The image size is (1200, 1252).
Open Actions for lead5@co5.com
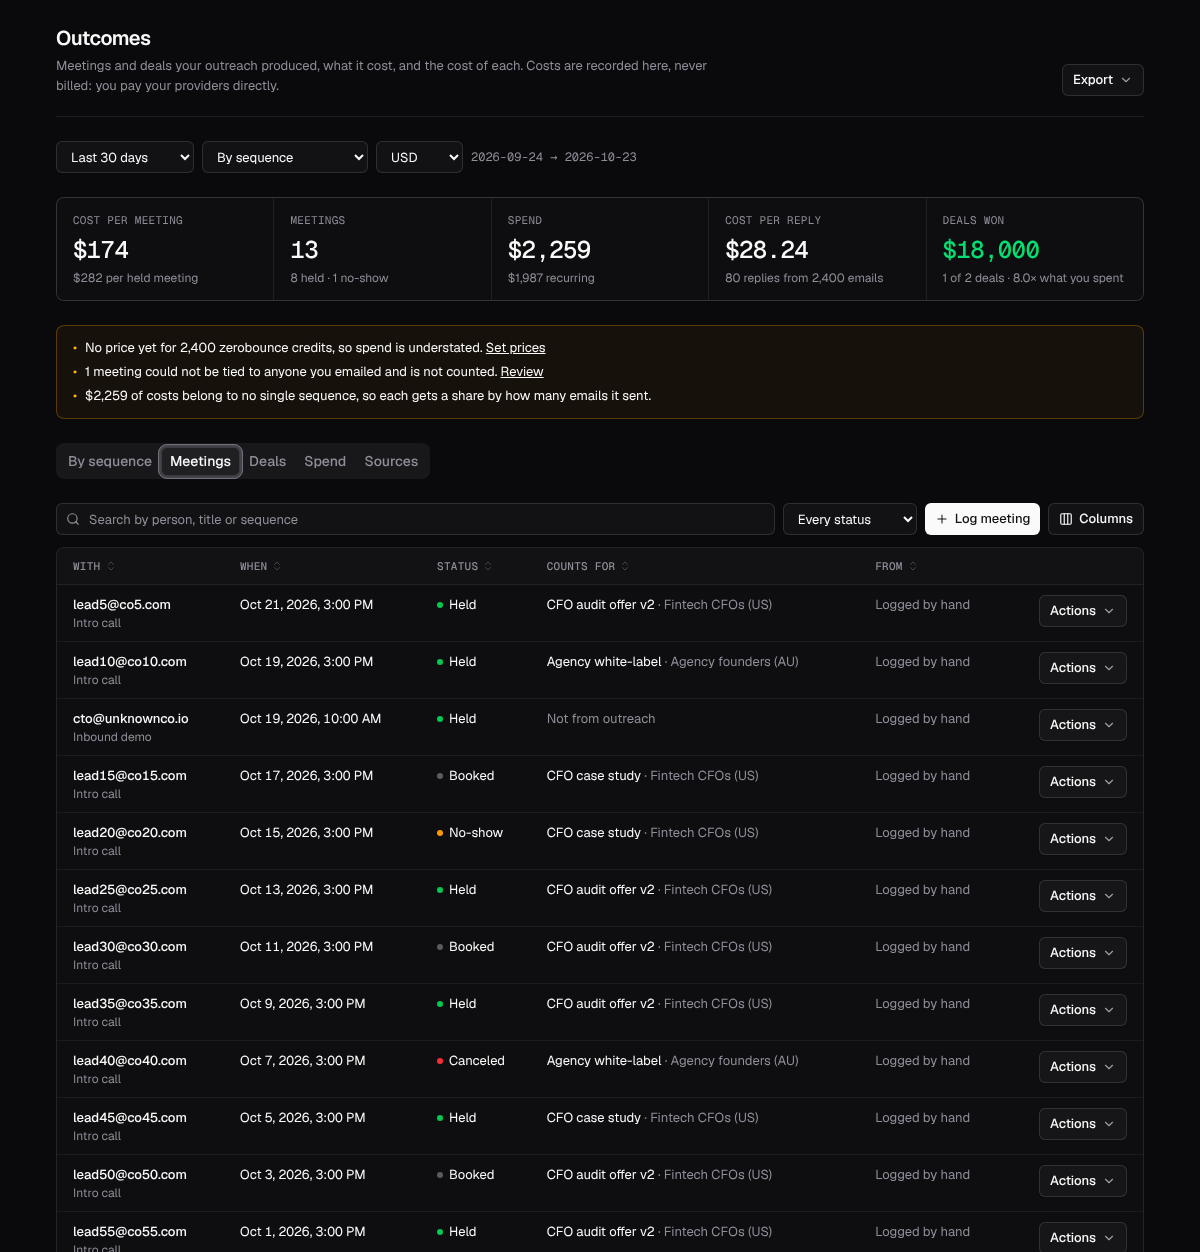1083,611
